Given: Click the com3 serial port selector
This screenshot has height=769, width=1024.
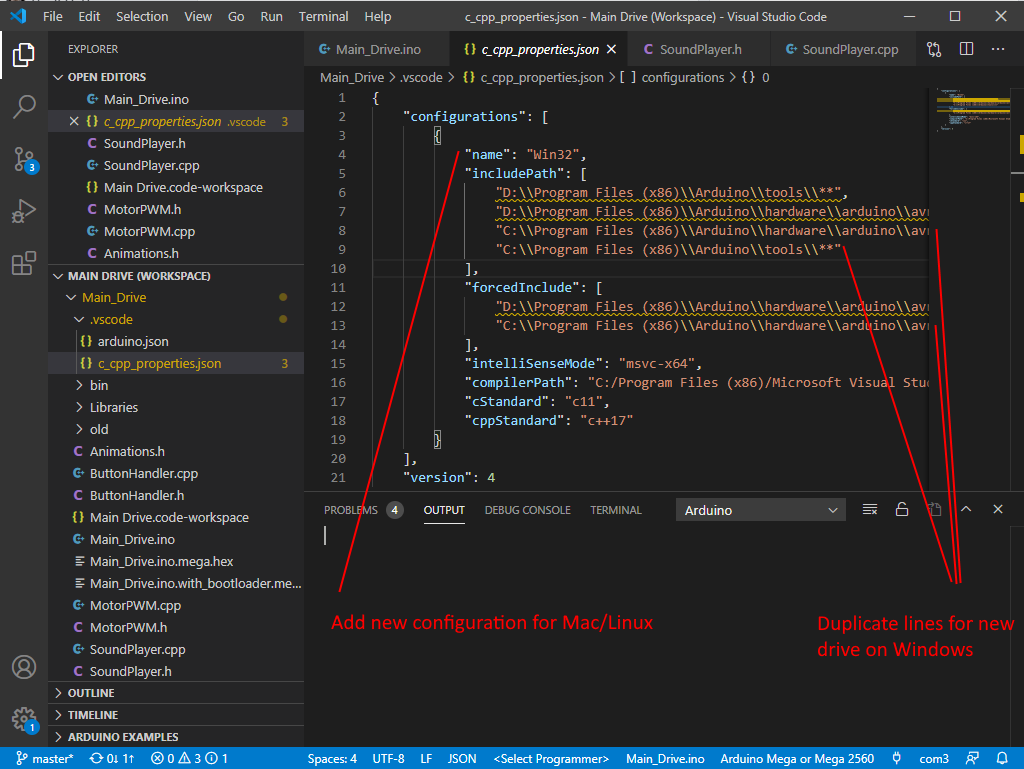Looking at the screenshot, I should tap(934, 759).
